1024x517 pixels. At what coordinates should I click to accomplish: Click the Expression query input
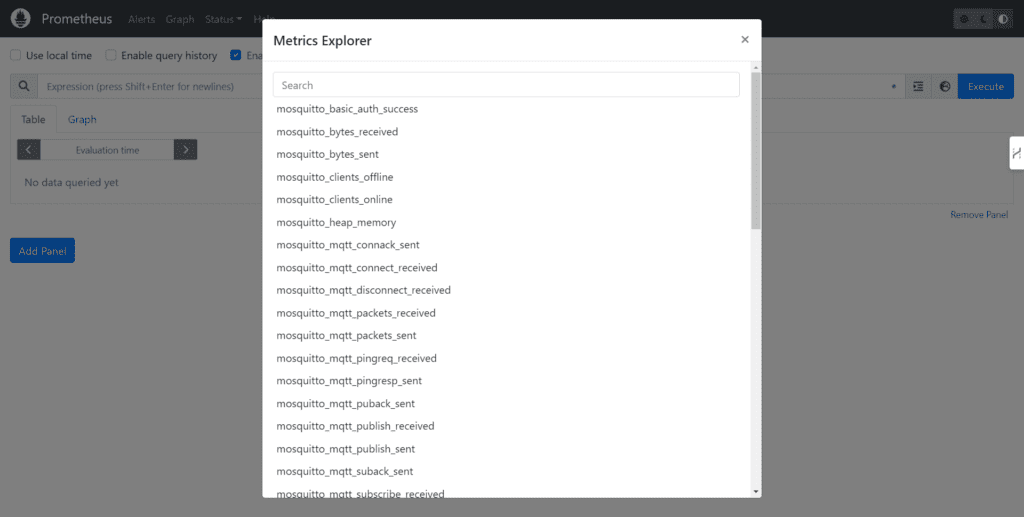click(x=150, y=86)
